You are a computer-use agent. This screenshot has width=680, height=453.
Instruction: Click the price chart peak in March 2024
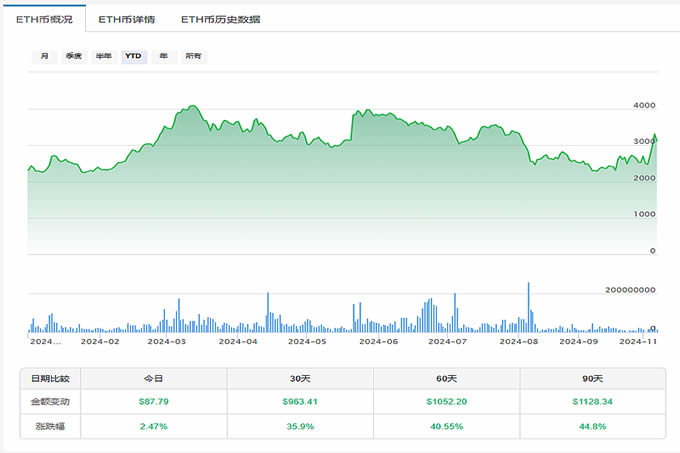pos(187,106)
